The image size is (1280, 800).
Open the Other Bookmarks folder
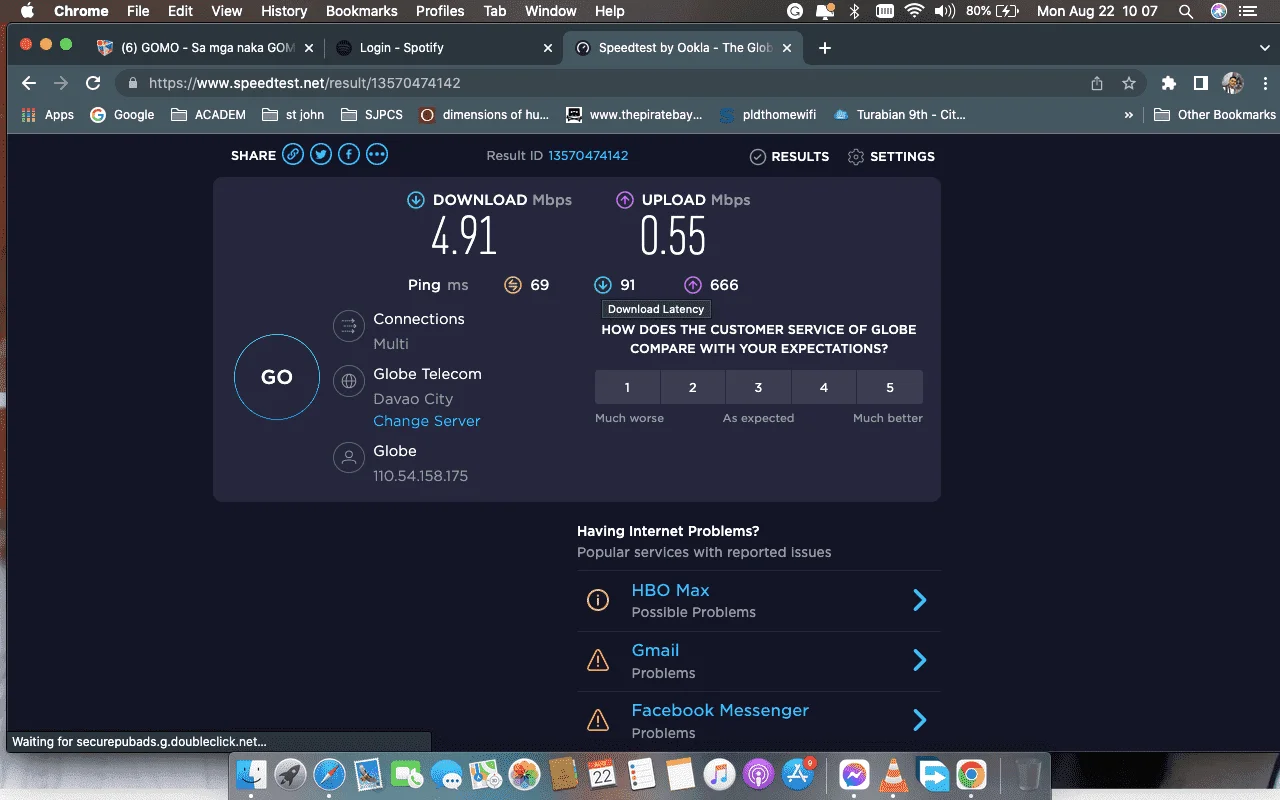(1215, 115)
